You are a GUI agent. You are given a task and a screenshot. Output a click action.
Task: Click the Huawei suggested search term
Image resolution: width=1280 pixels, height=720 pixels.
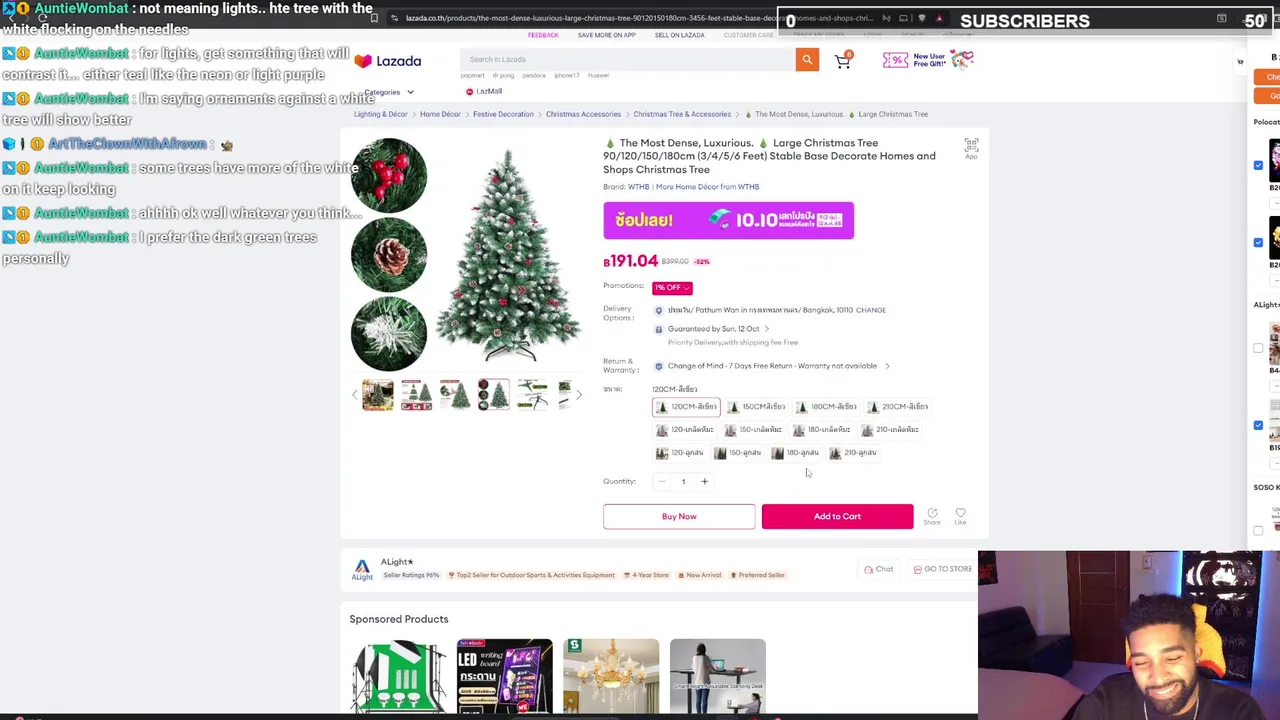(598, 76)
